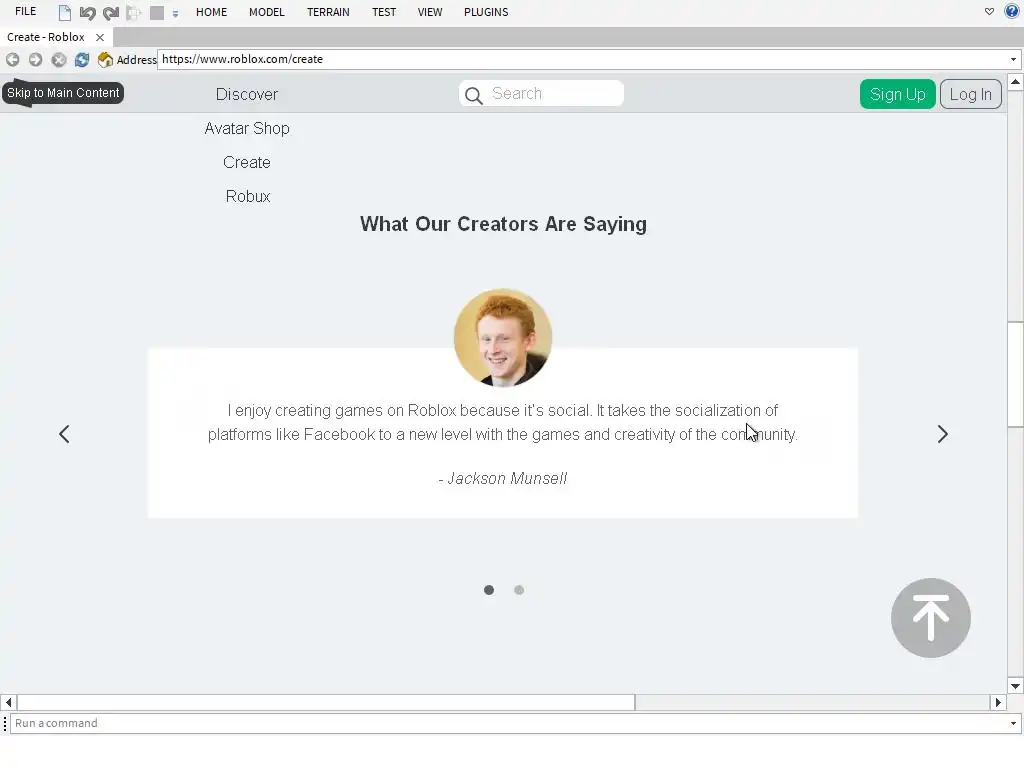Open the quick access toolbar customize dropdown

point(175,13)
